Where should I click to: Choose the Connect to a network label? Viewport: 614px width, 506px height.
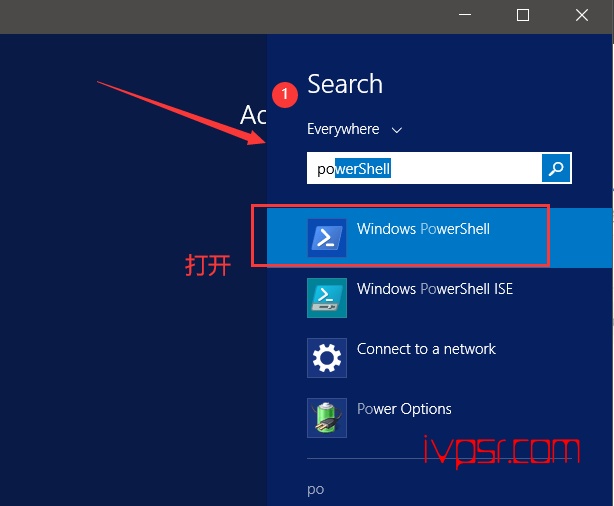426,349
